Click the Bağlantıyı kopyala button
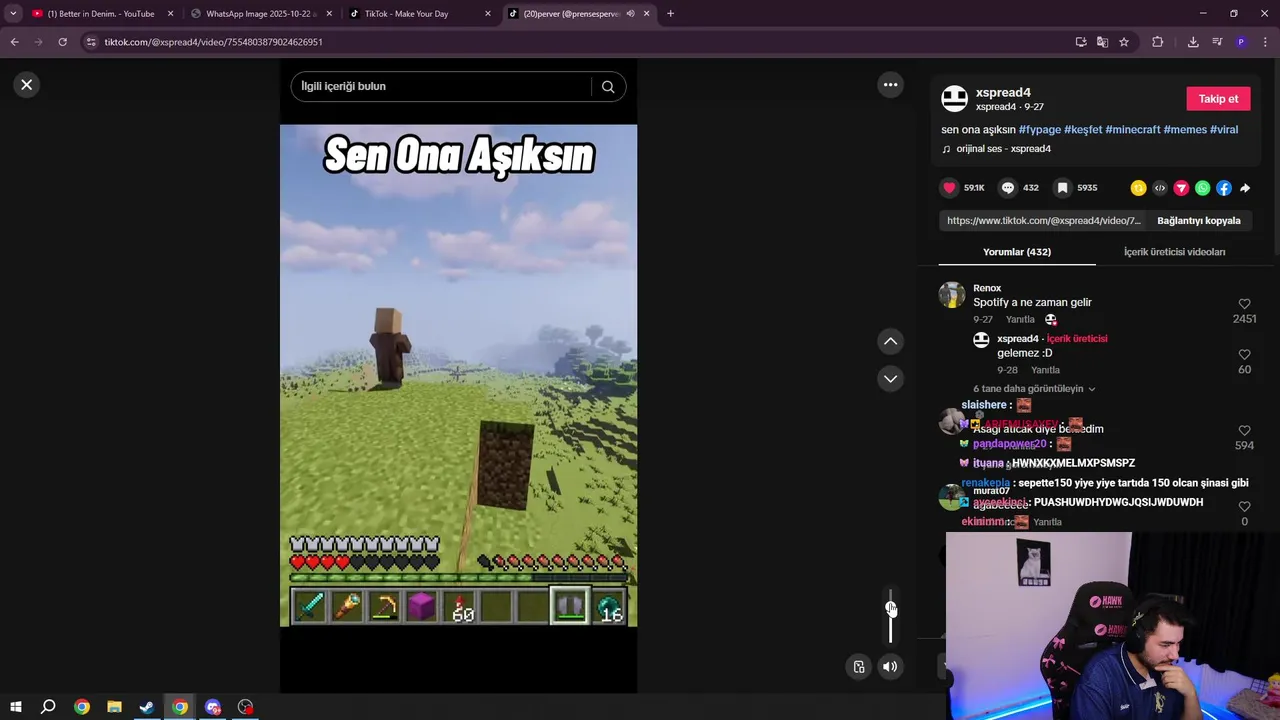 [1198, 221]
